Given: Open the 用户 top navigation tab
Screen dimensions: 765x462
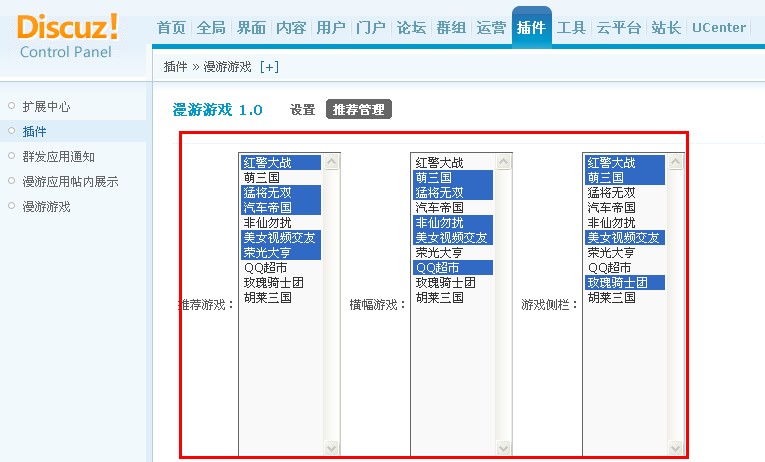Looking at the screenshot, I should (x=331, y=28).
